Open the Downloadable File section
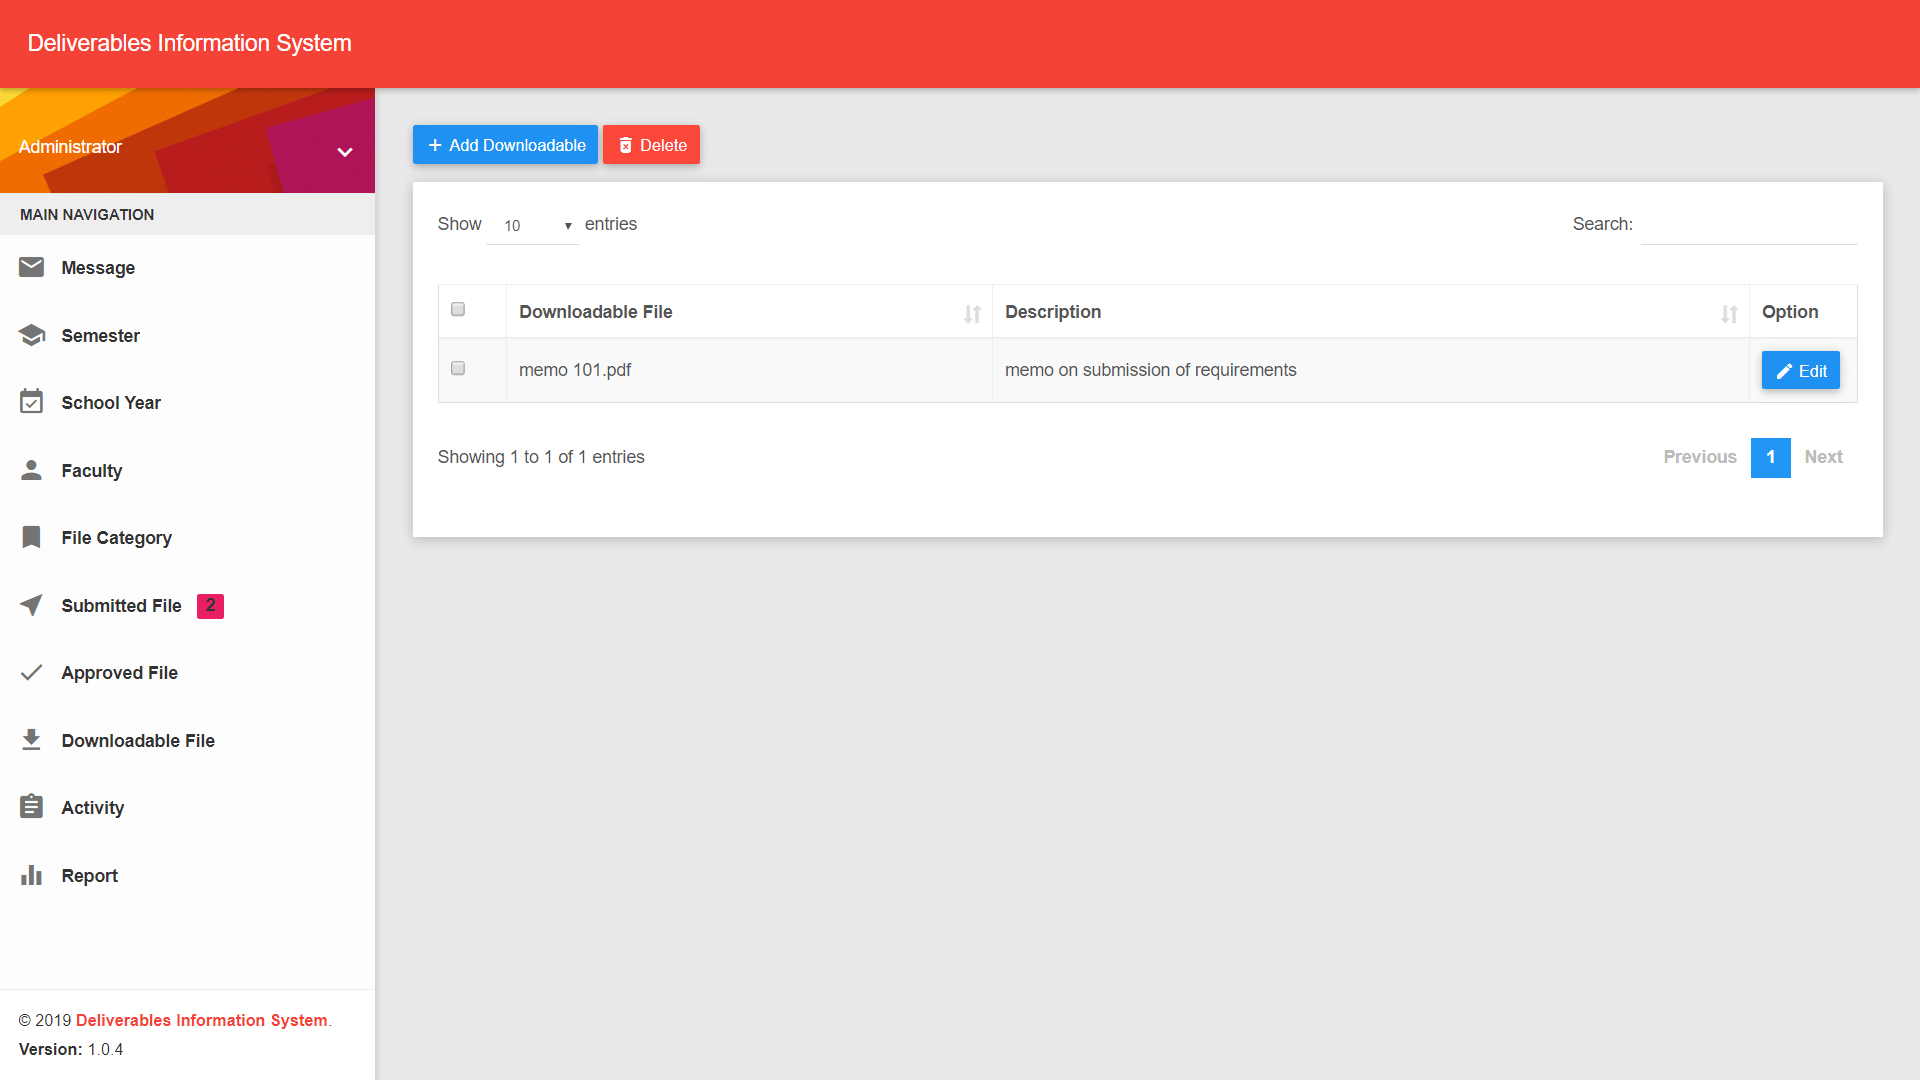The width and height of the screenshot is (1920, 1080). pos(138,740)
